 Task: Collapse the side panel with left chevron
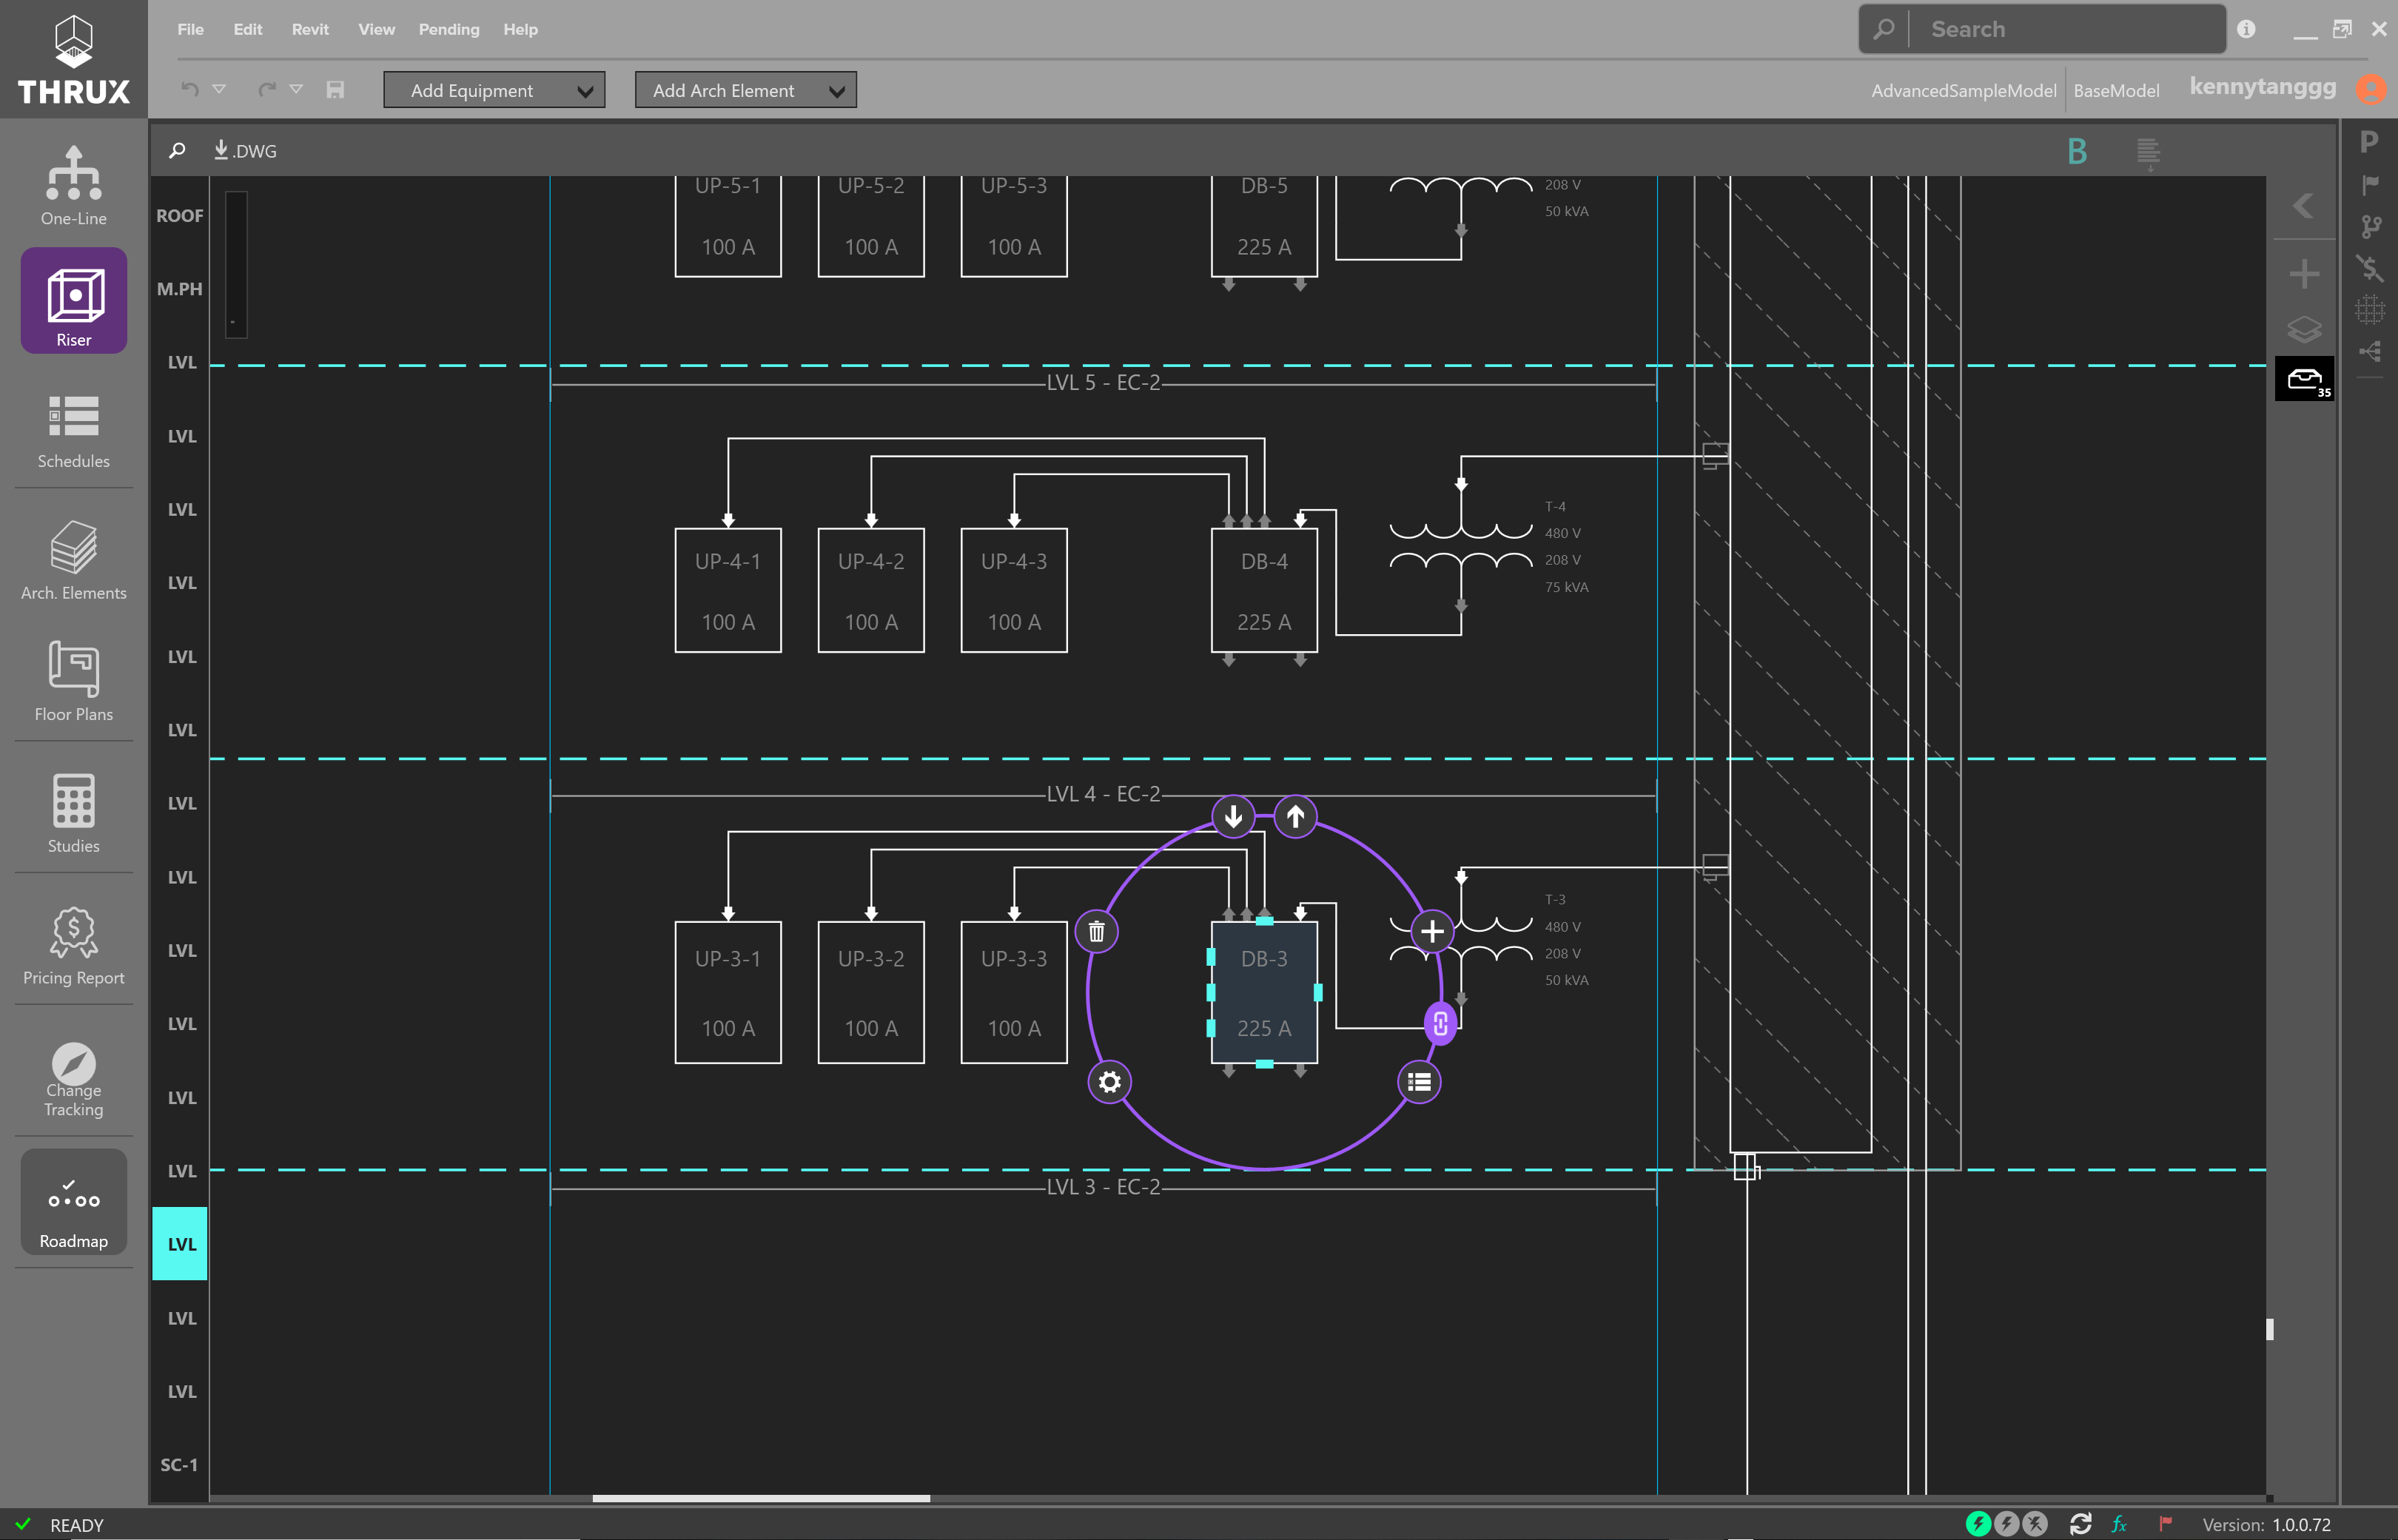[2303, 206]
